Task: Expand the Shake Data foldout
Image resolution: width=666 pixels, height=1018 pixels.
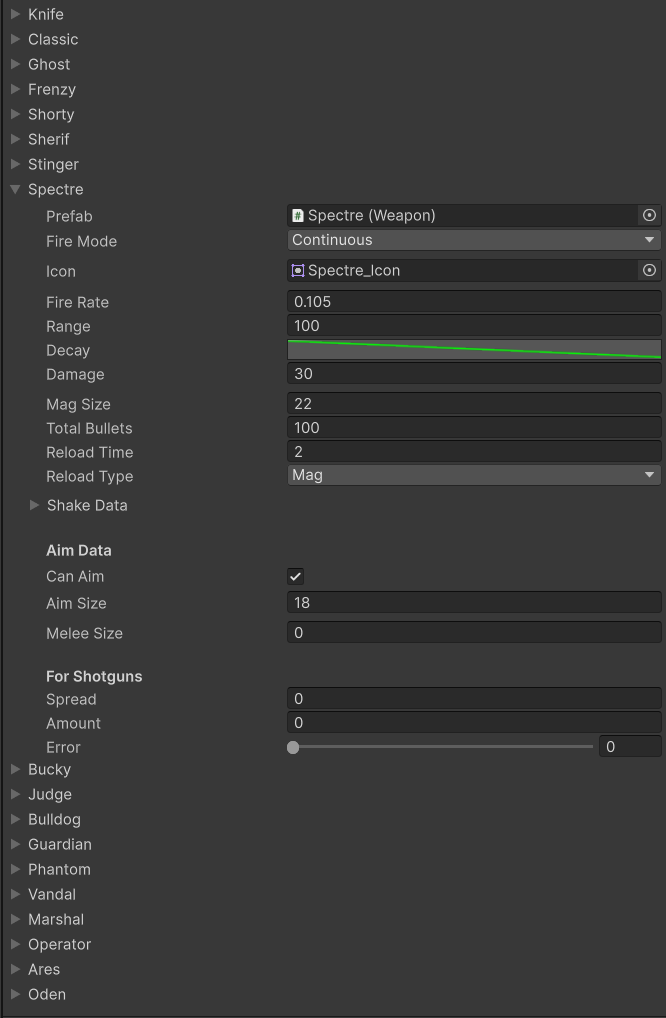Action: click(x=34, y=505)
